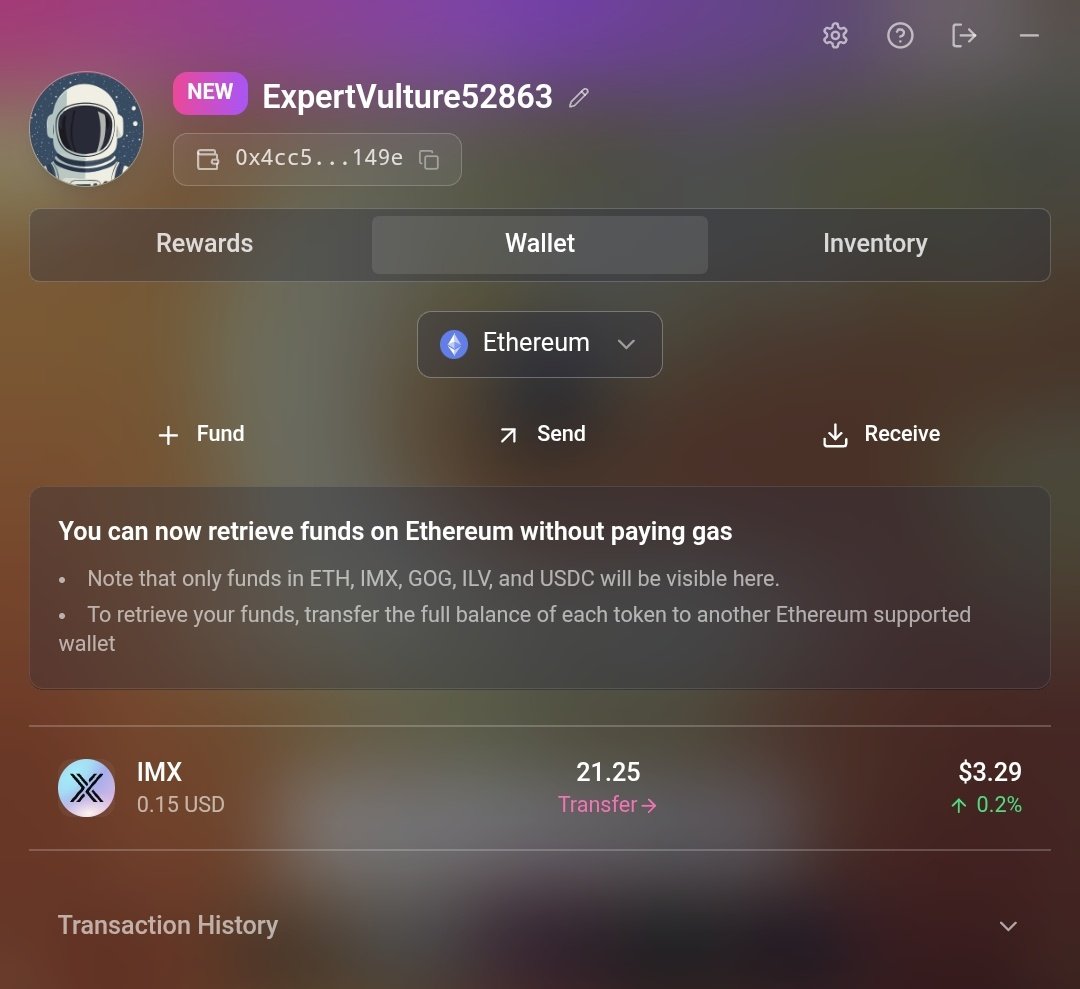Click the Send button

[x=542, y=434]
